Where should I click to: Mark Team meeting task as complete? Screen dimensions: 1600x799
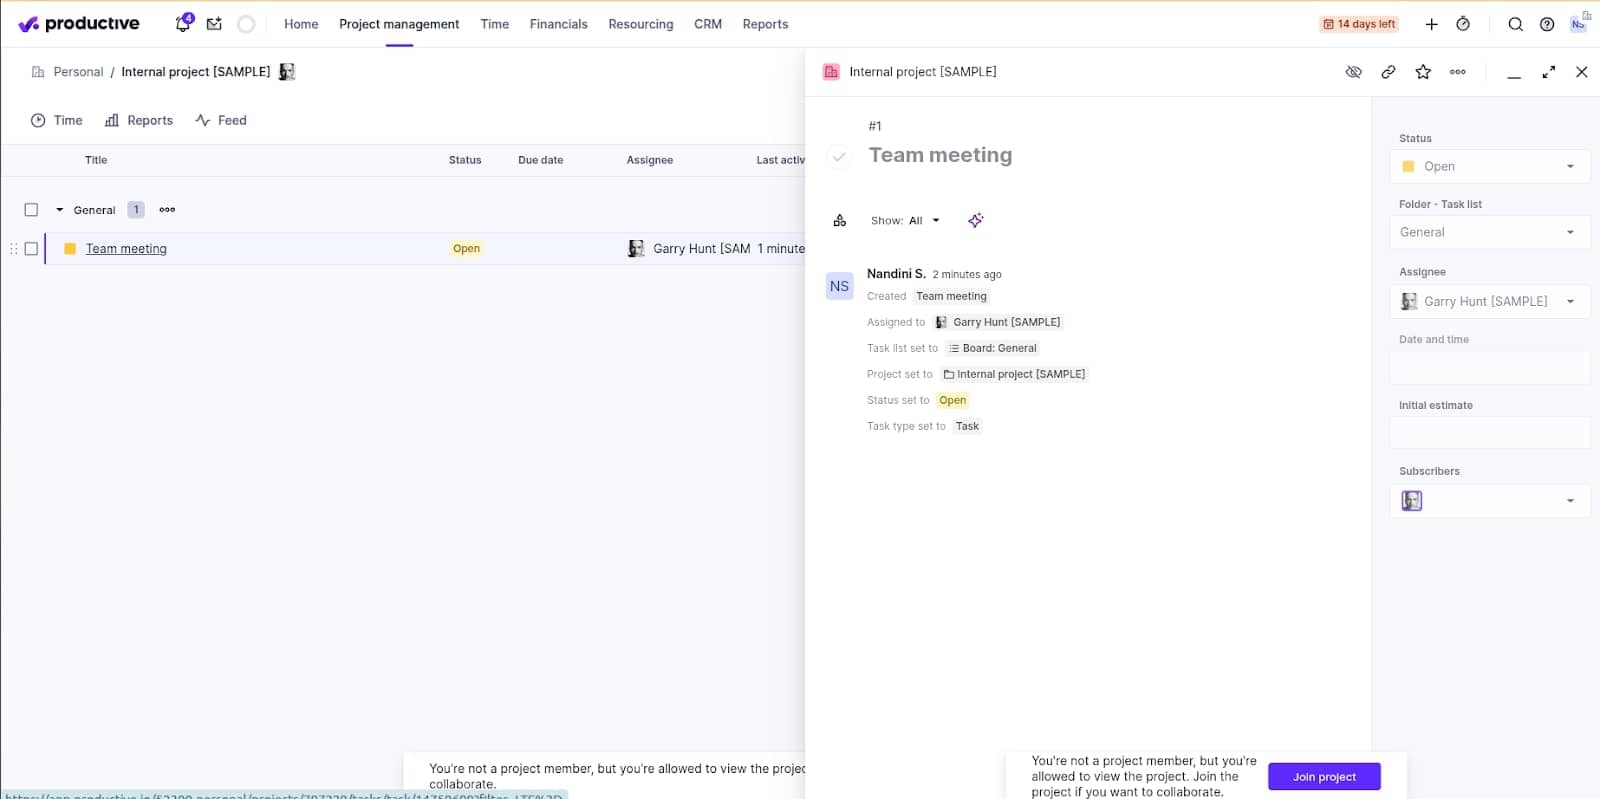pyautogui.click(x=839, y=156)
